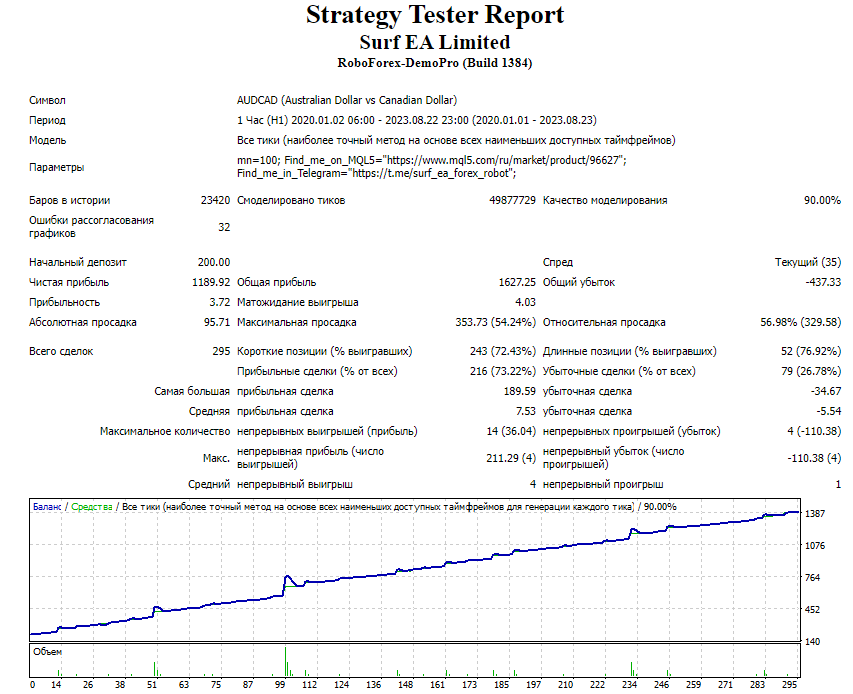The width and height of the screenshot is (853, 694).
Task: Click the mn=100 Find_me_on_MQL5 parameter line
Action: click(x=431, y=160)
